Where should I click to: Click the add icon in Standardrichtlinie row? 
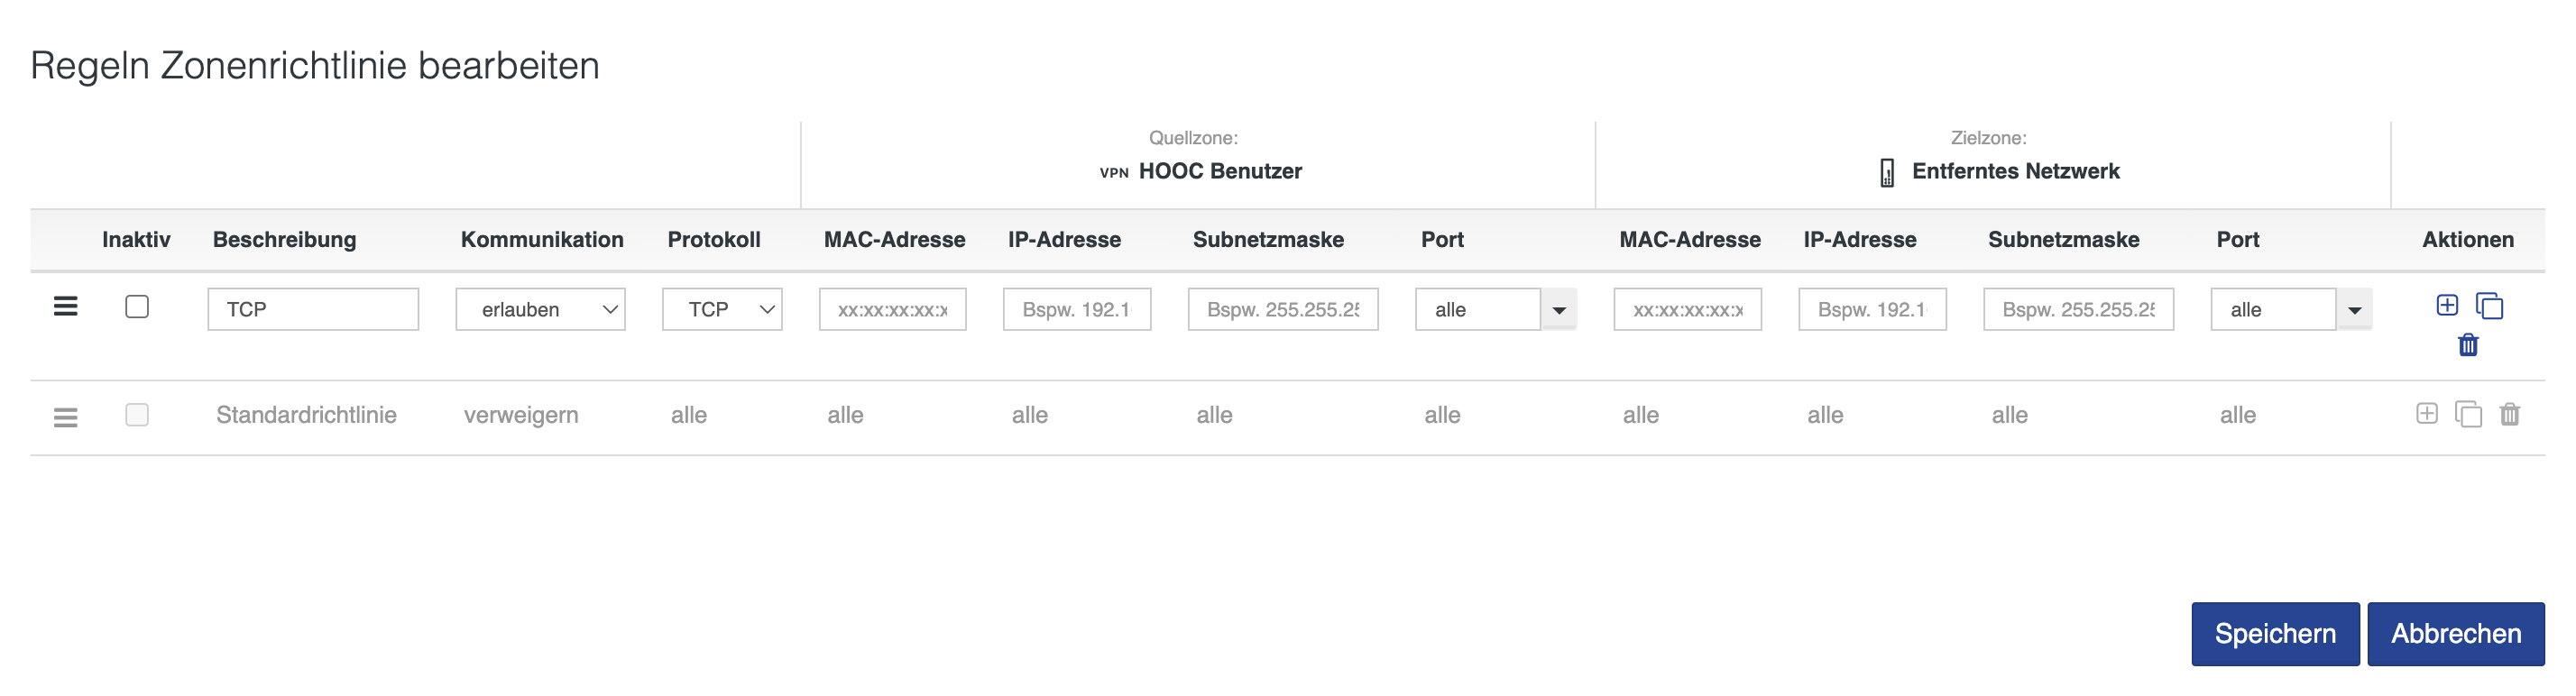click(2426, 414)
